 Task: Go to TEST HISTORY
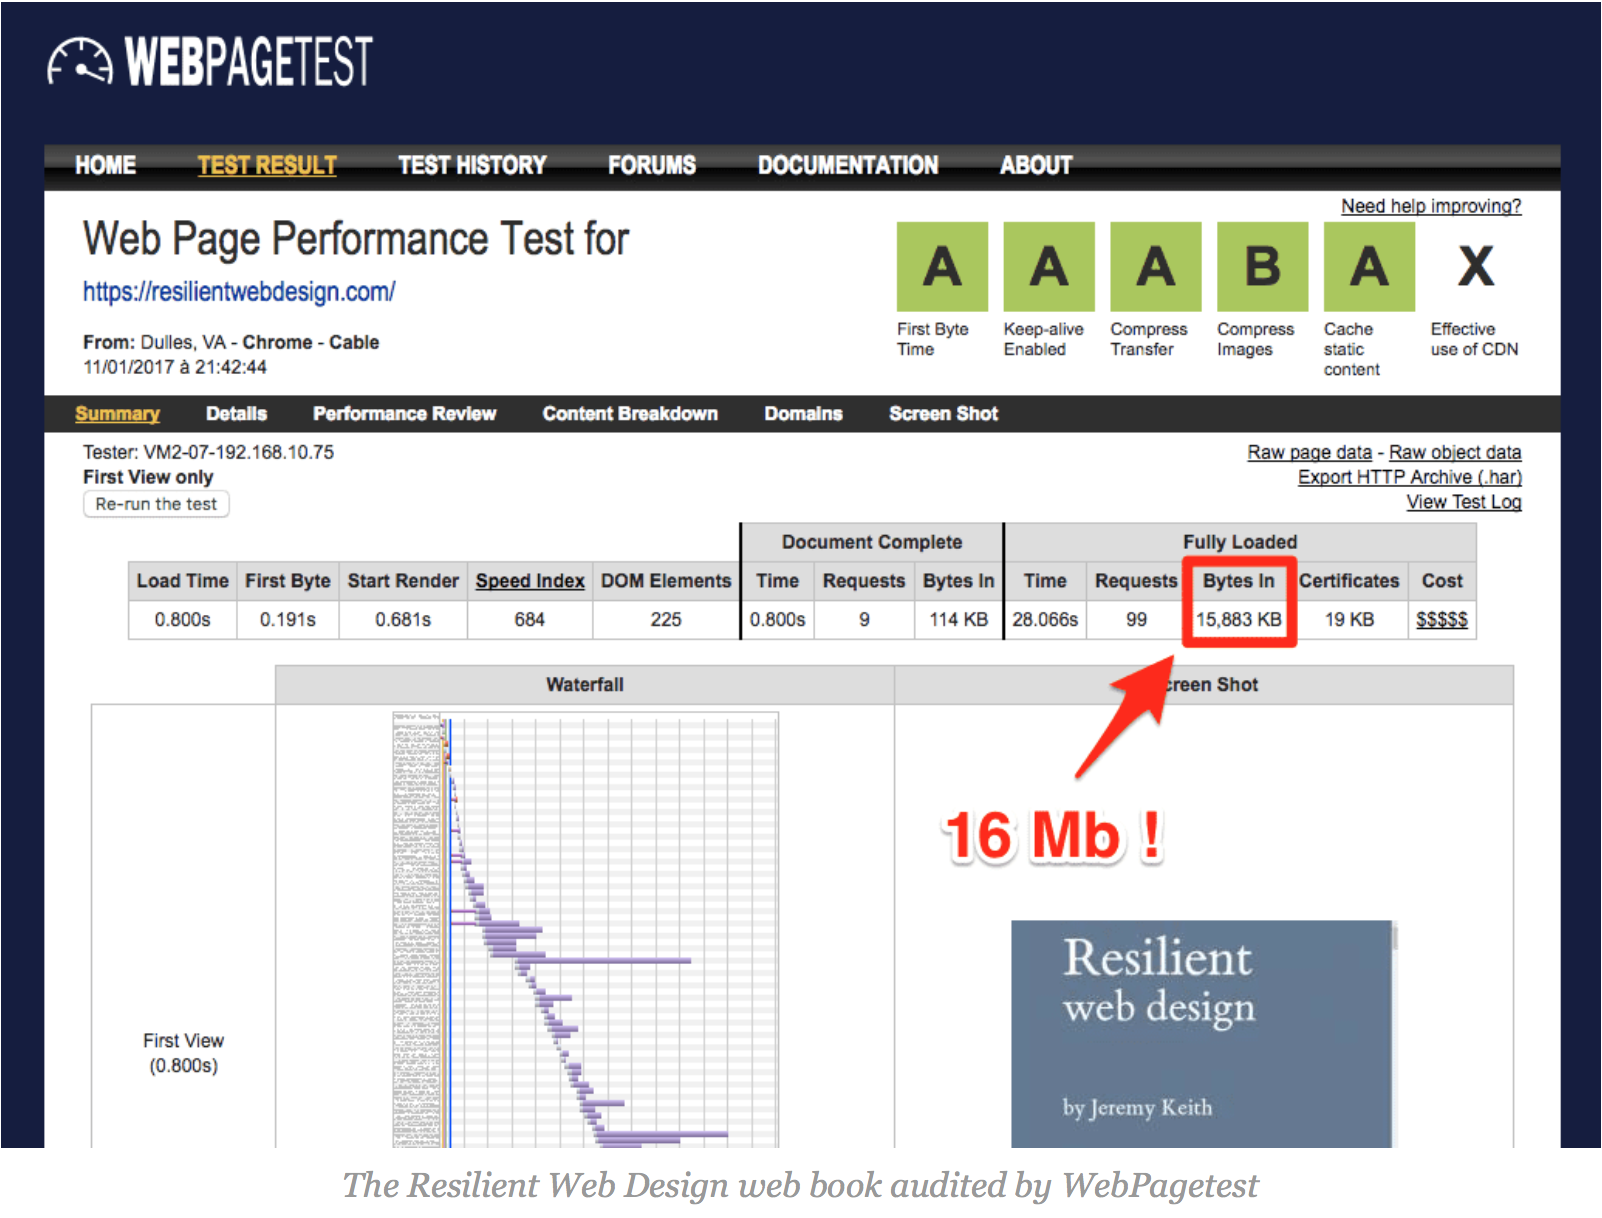pos(472,165)
